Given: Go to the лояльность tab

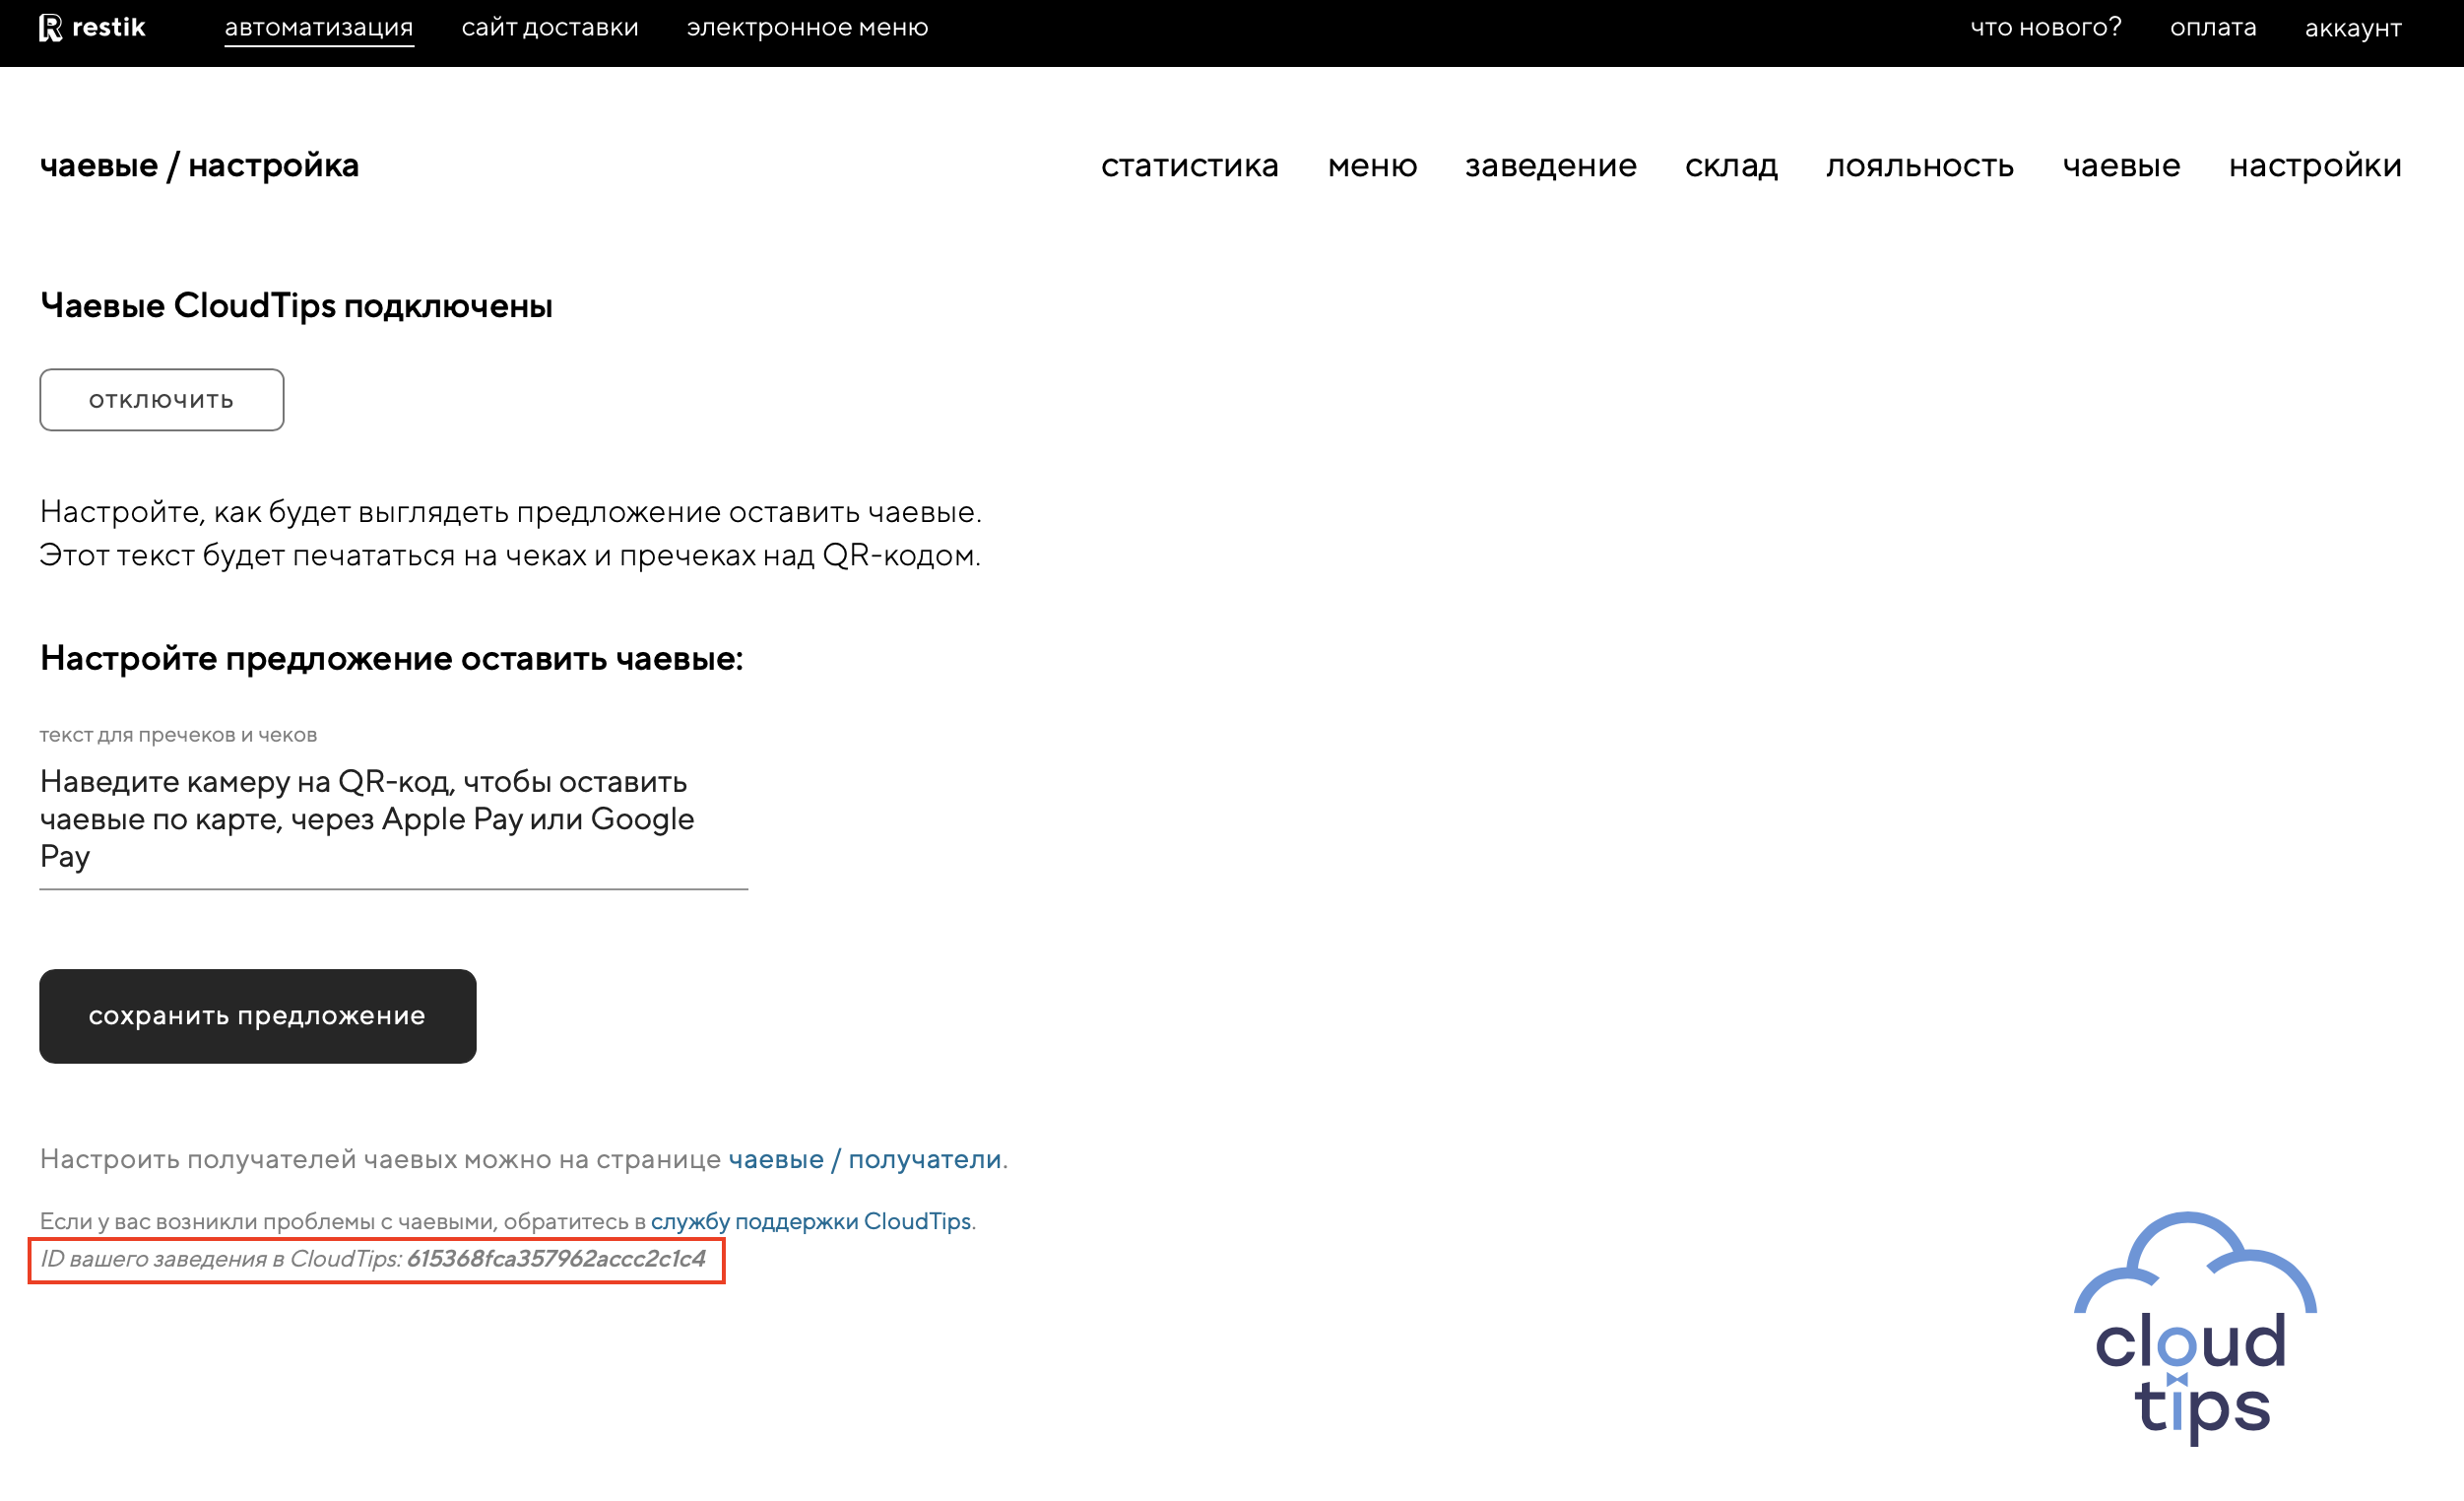Looking at the screenshot, I should (1919, 166).
